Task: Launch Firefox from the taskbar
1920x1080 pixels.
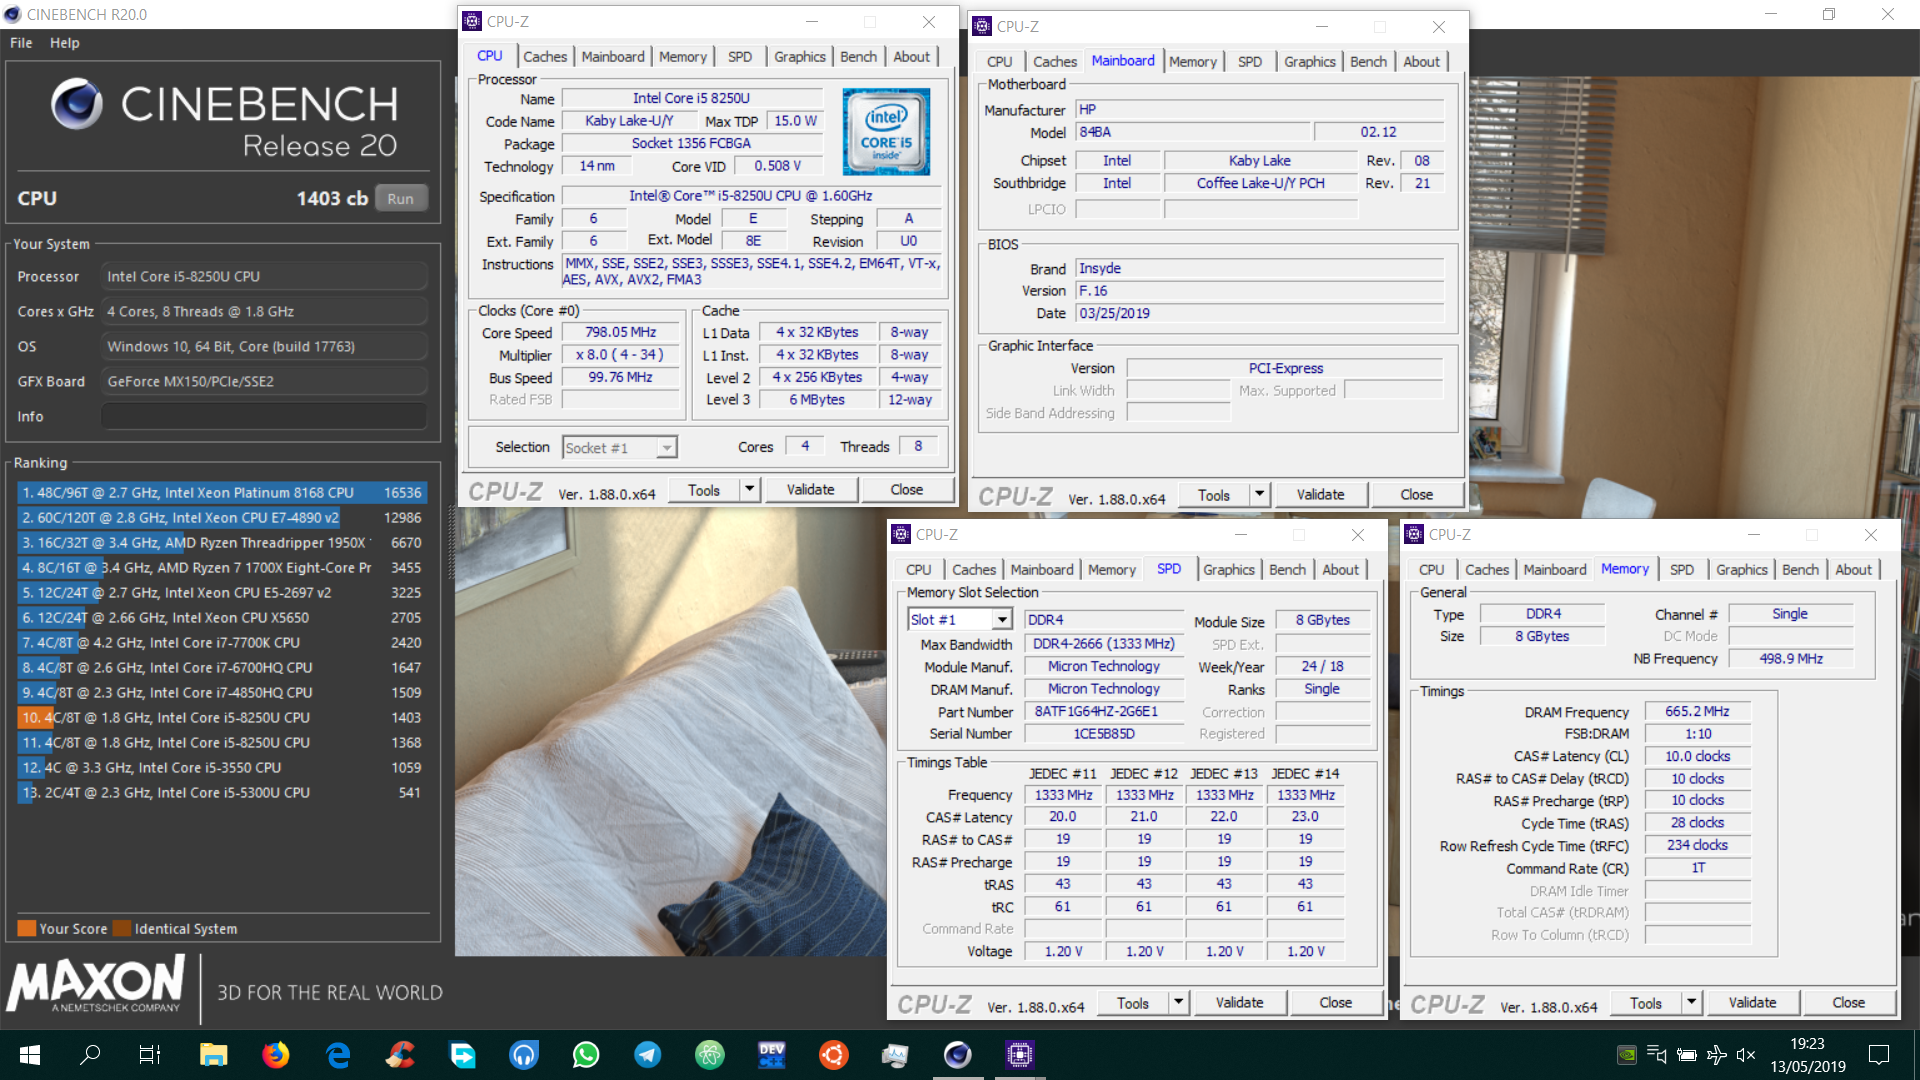Action: point(275,1055)
